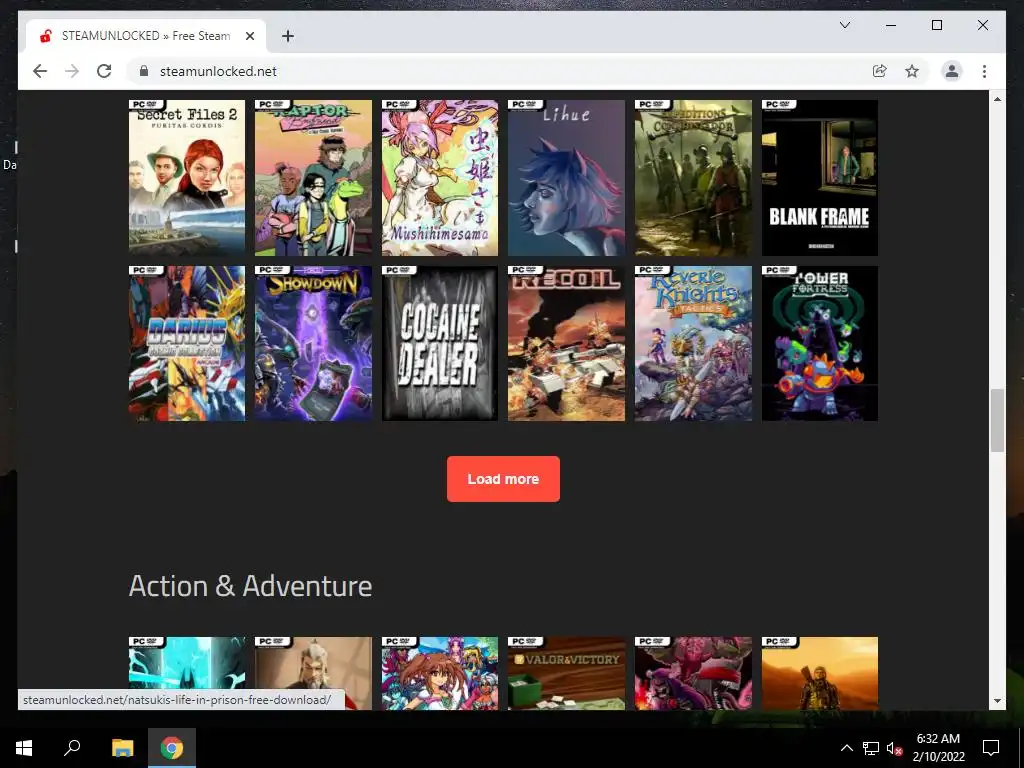
Task: Open the orange desert soldier cover
Action: [820, 673]
